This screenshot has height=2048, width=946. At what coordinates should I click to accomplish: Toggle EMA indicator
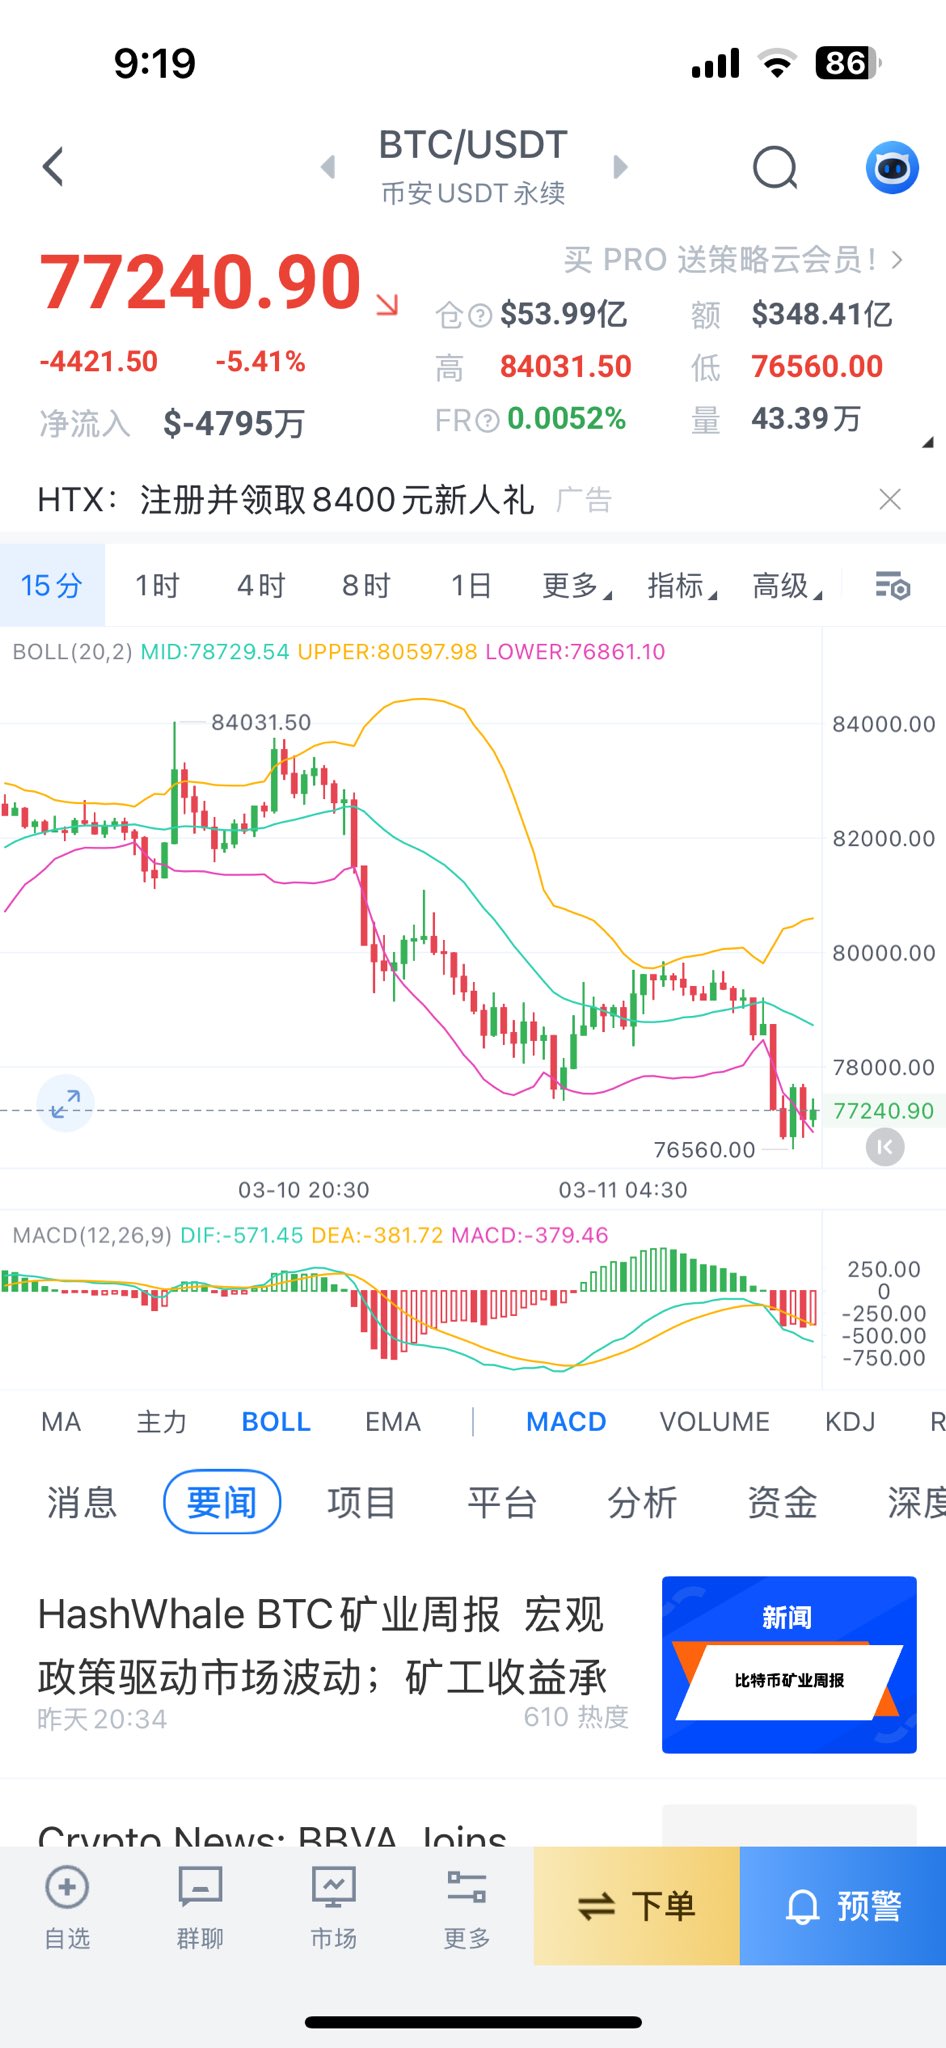coord(393,1422)
